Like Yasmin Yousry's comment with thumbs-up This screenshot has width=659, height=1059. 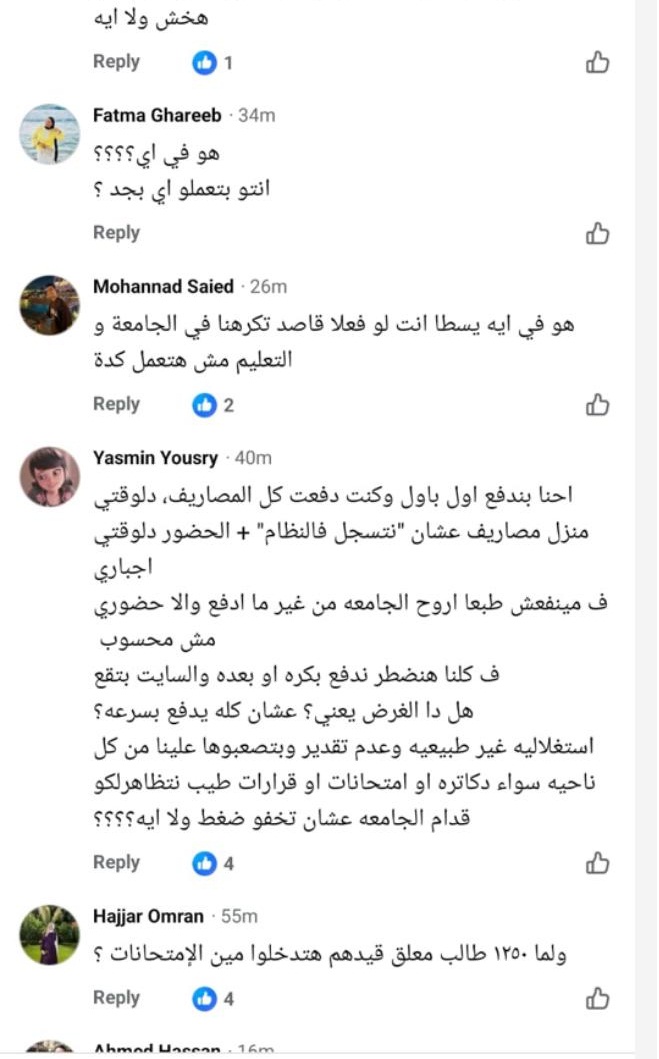coord(597,863)
